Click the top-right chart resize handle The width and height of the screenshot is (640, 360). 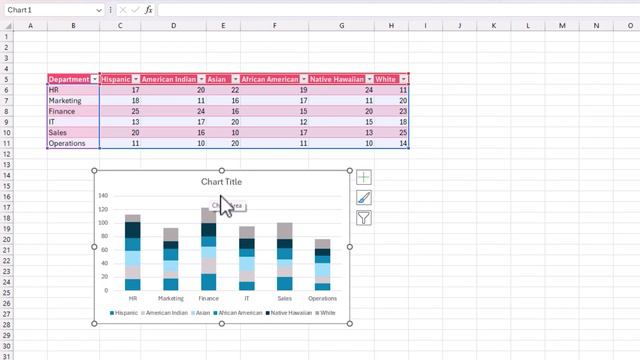point(350,170)
